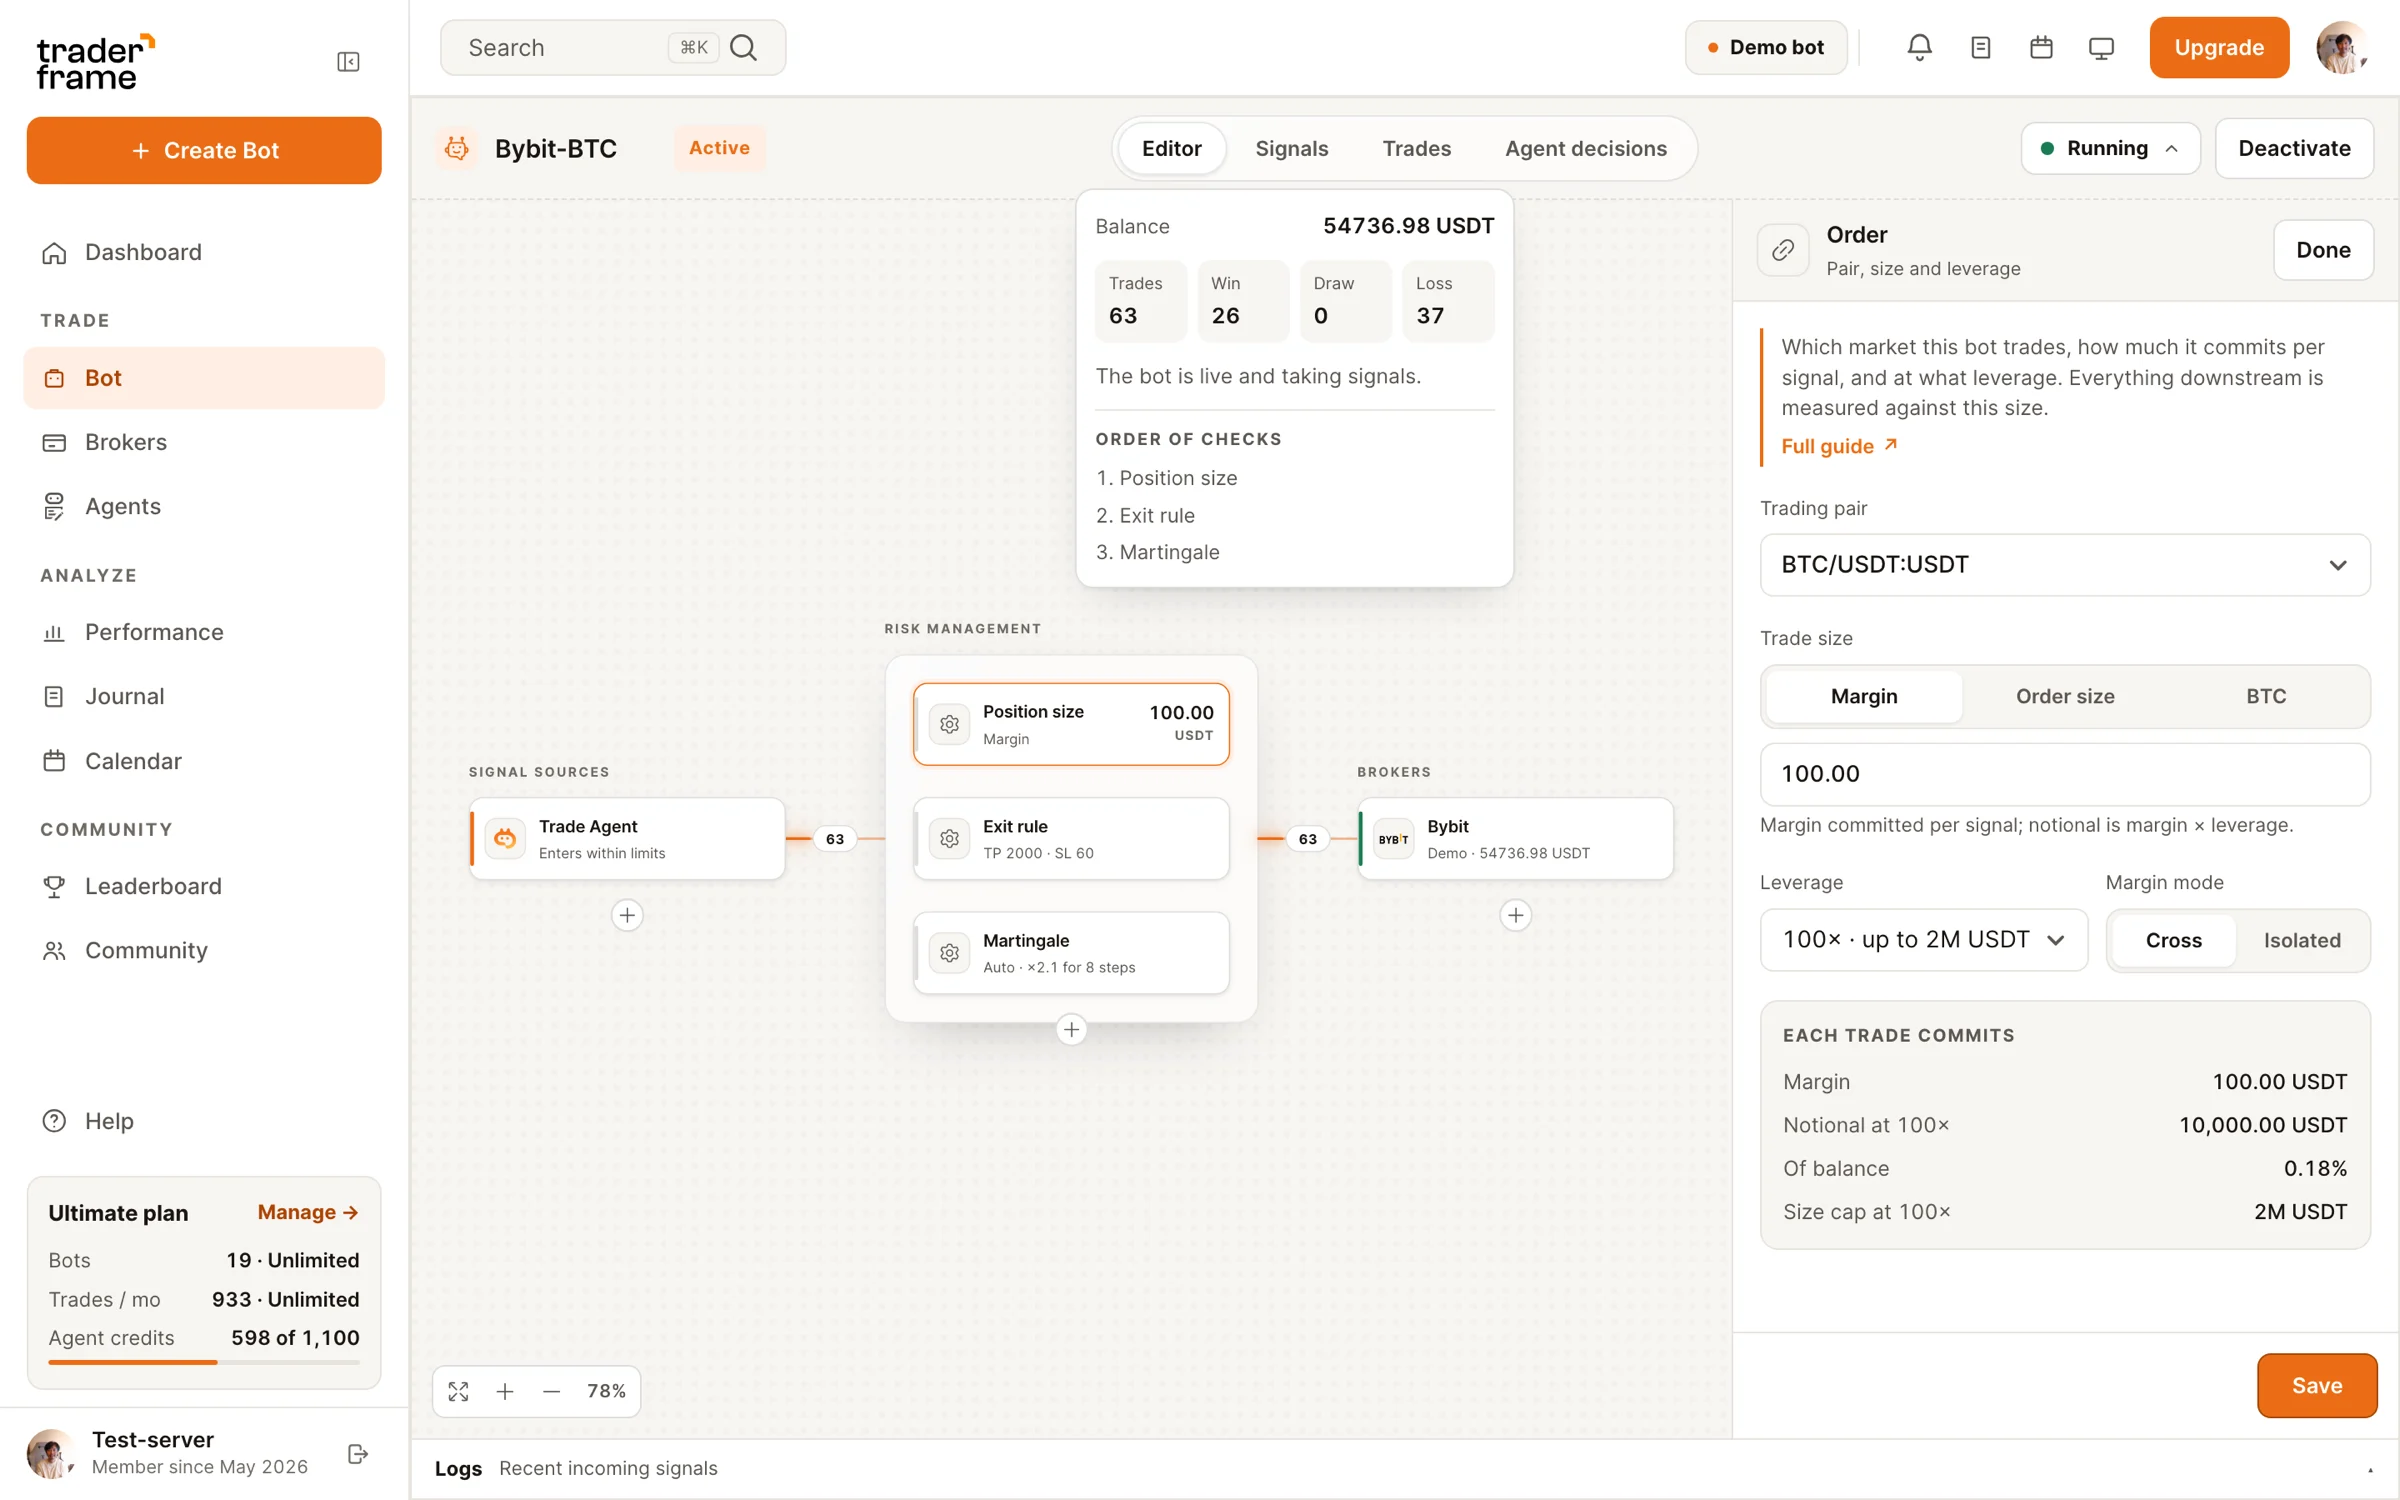2400x1500 pixels.
Task: Collapse the Running status popover
Action: (x=2110, y=148)
